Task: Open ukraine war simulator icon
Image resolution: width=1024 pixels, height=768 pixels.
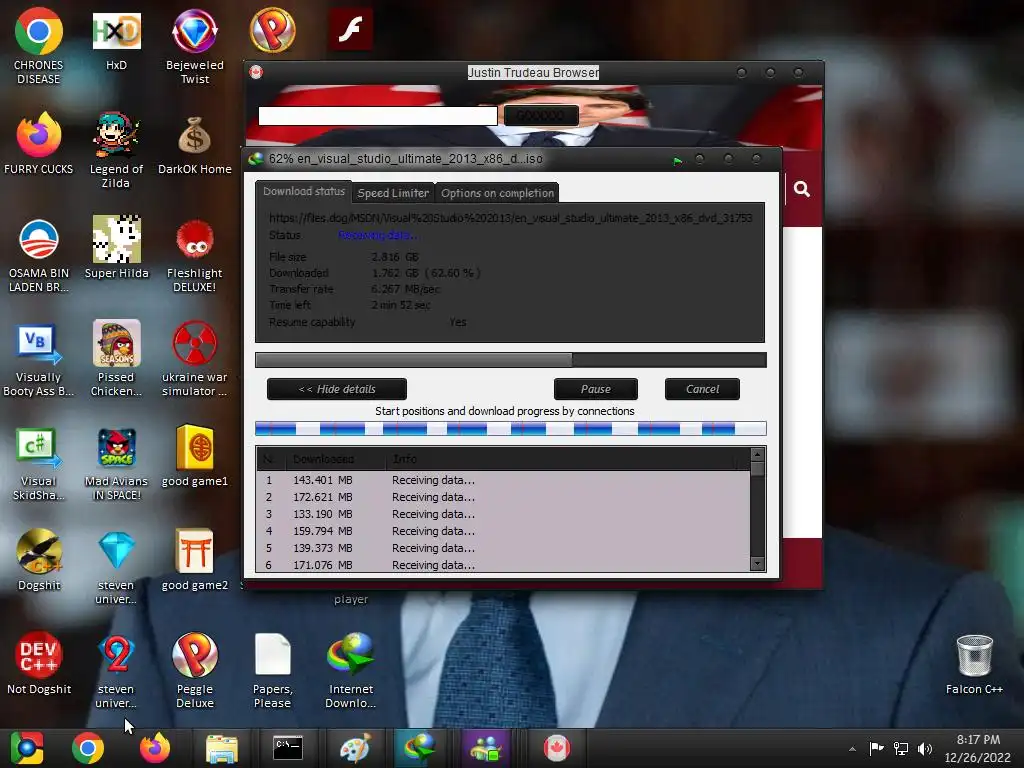Action: pyautogui.click(x=195, y=359)
